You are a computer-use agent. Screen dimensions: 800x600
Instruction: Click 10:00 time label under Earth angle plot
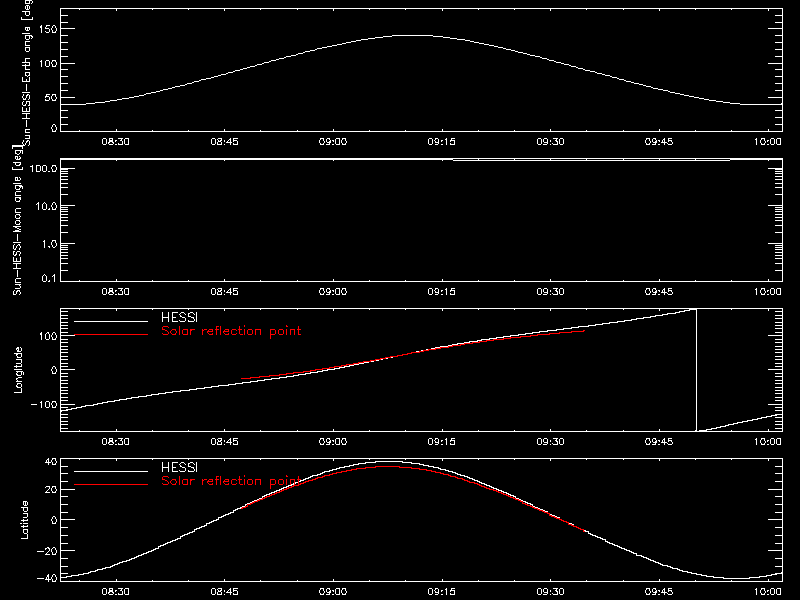click(x=767, y=142)
